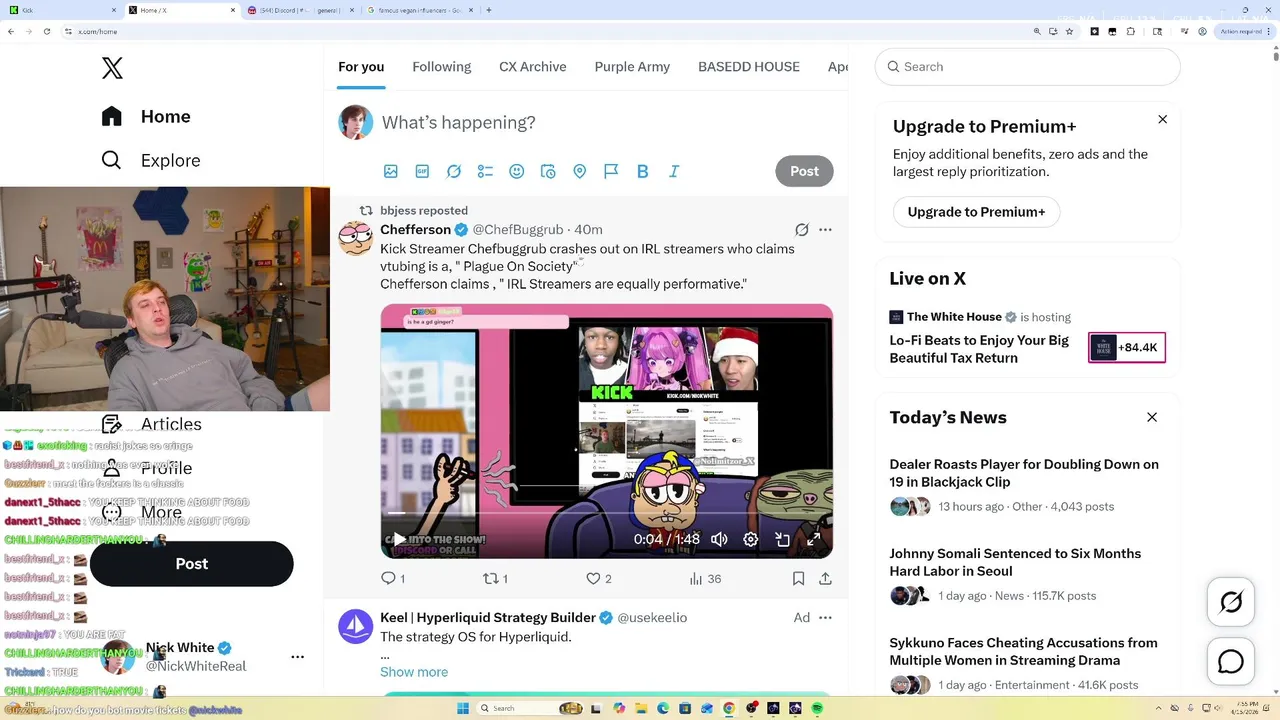The width and height of the screenshot is (1280, 720).
Task: Open Johnny Somali Sentenced news story
Action: pyautogui.click(x=1015, y=562)
